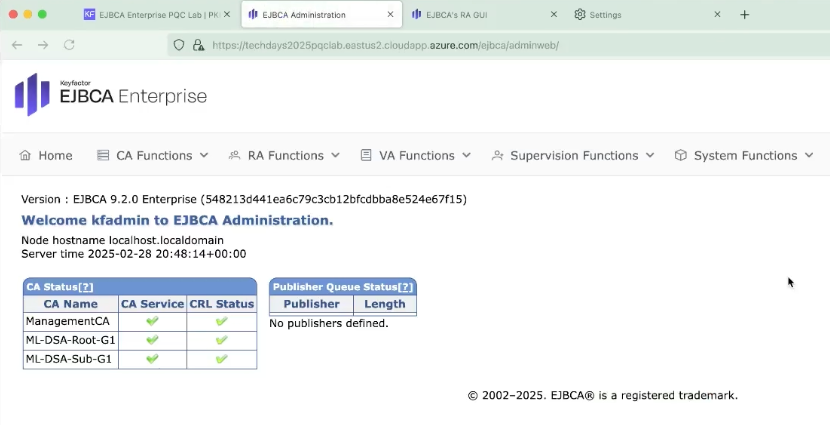Open the CA Status help link
Image resolution: width=830 pixels, height=425 pixels.
(x=85, y=287)
